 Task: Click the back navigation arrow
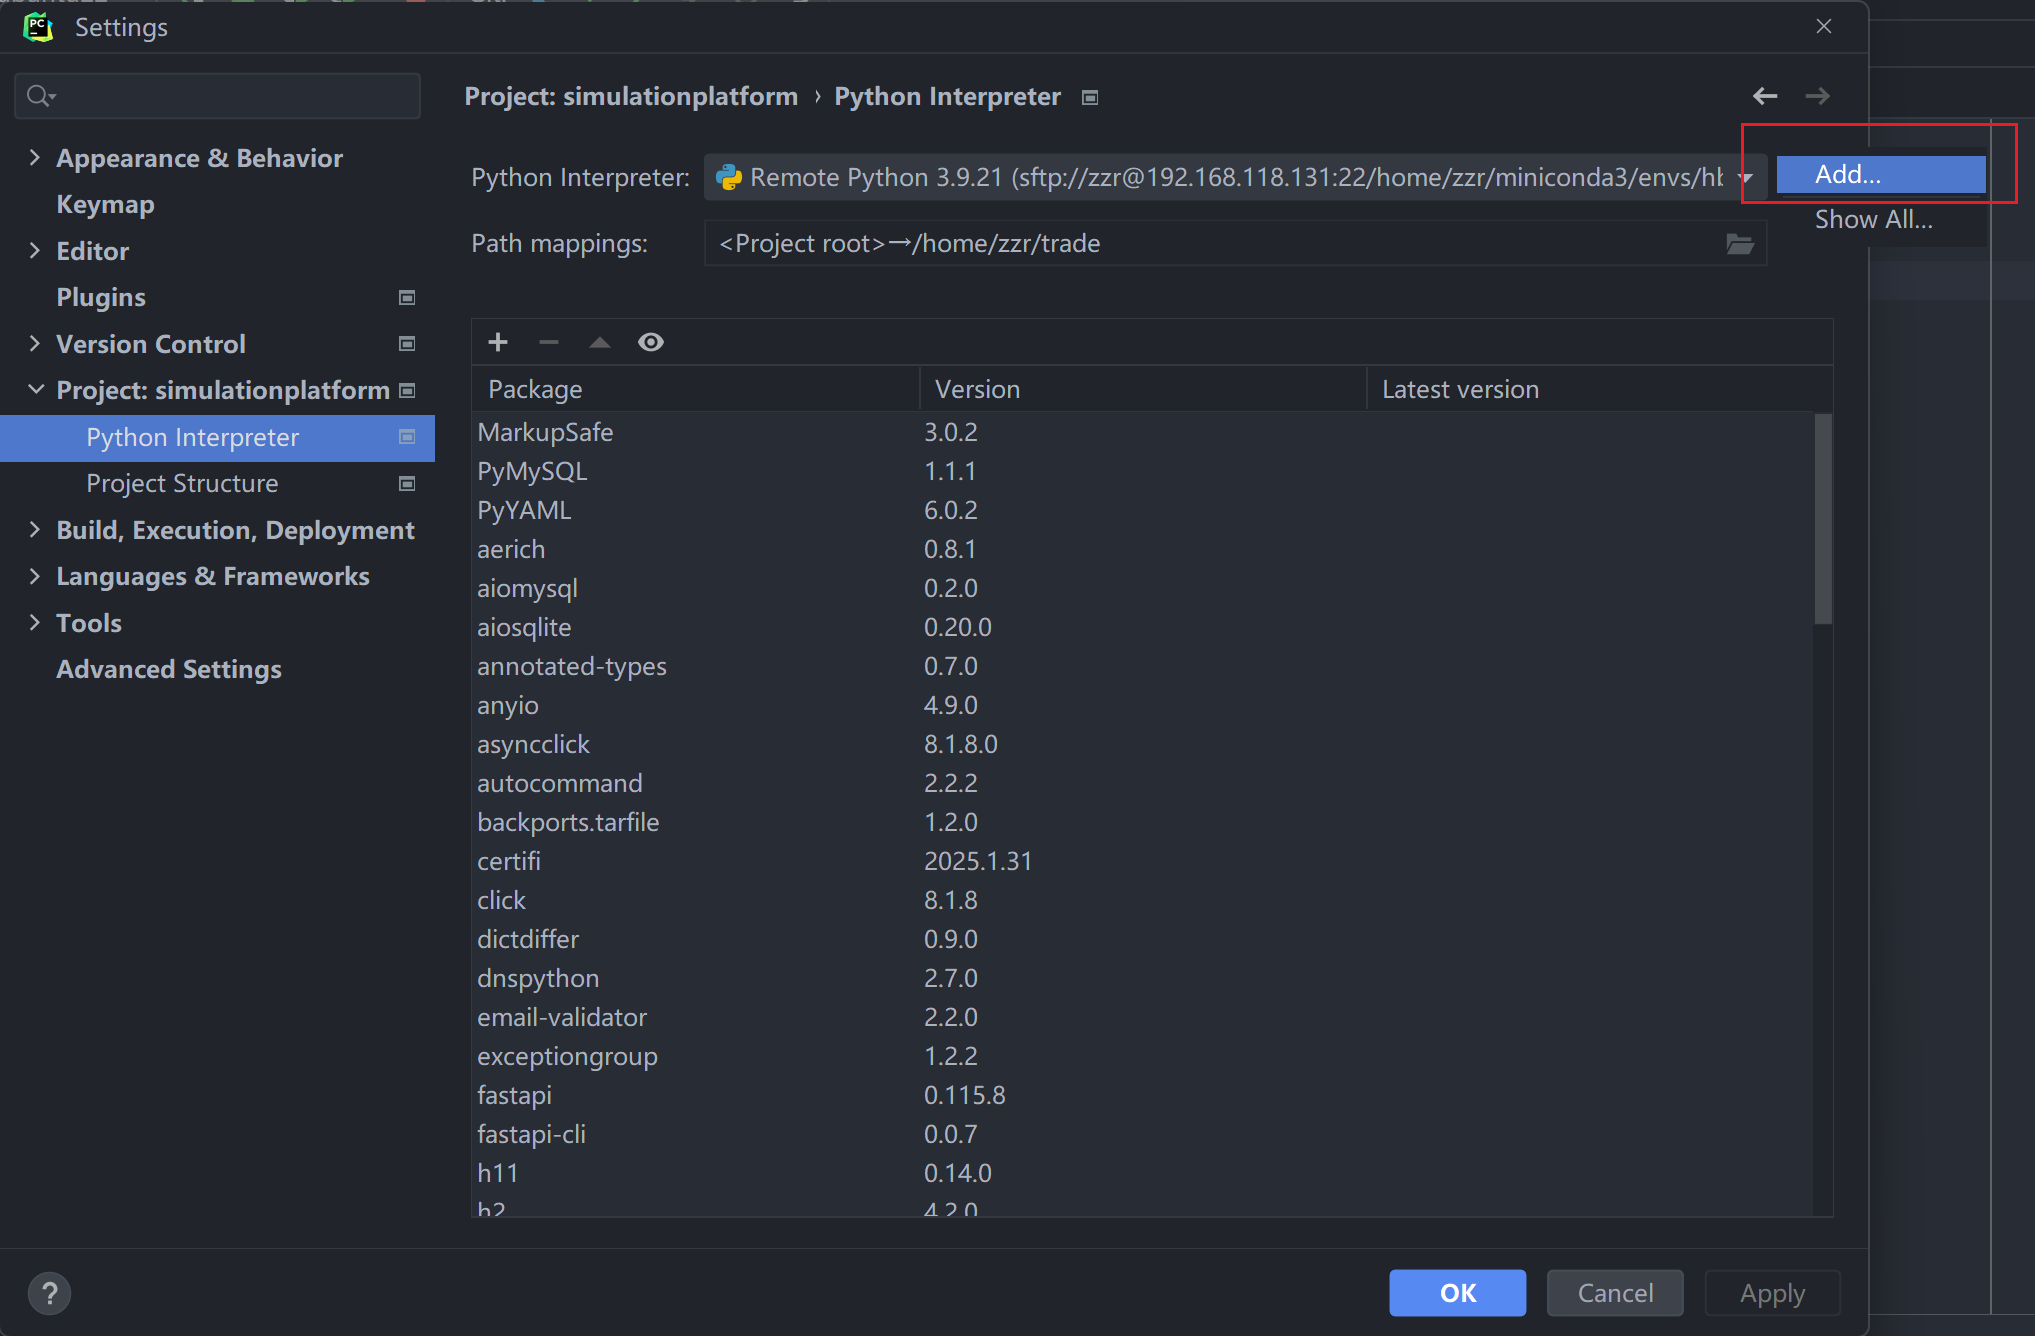pos(1765,96)
